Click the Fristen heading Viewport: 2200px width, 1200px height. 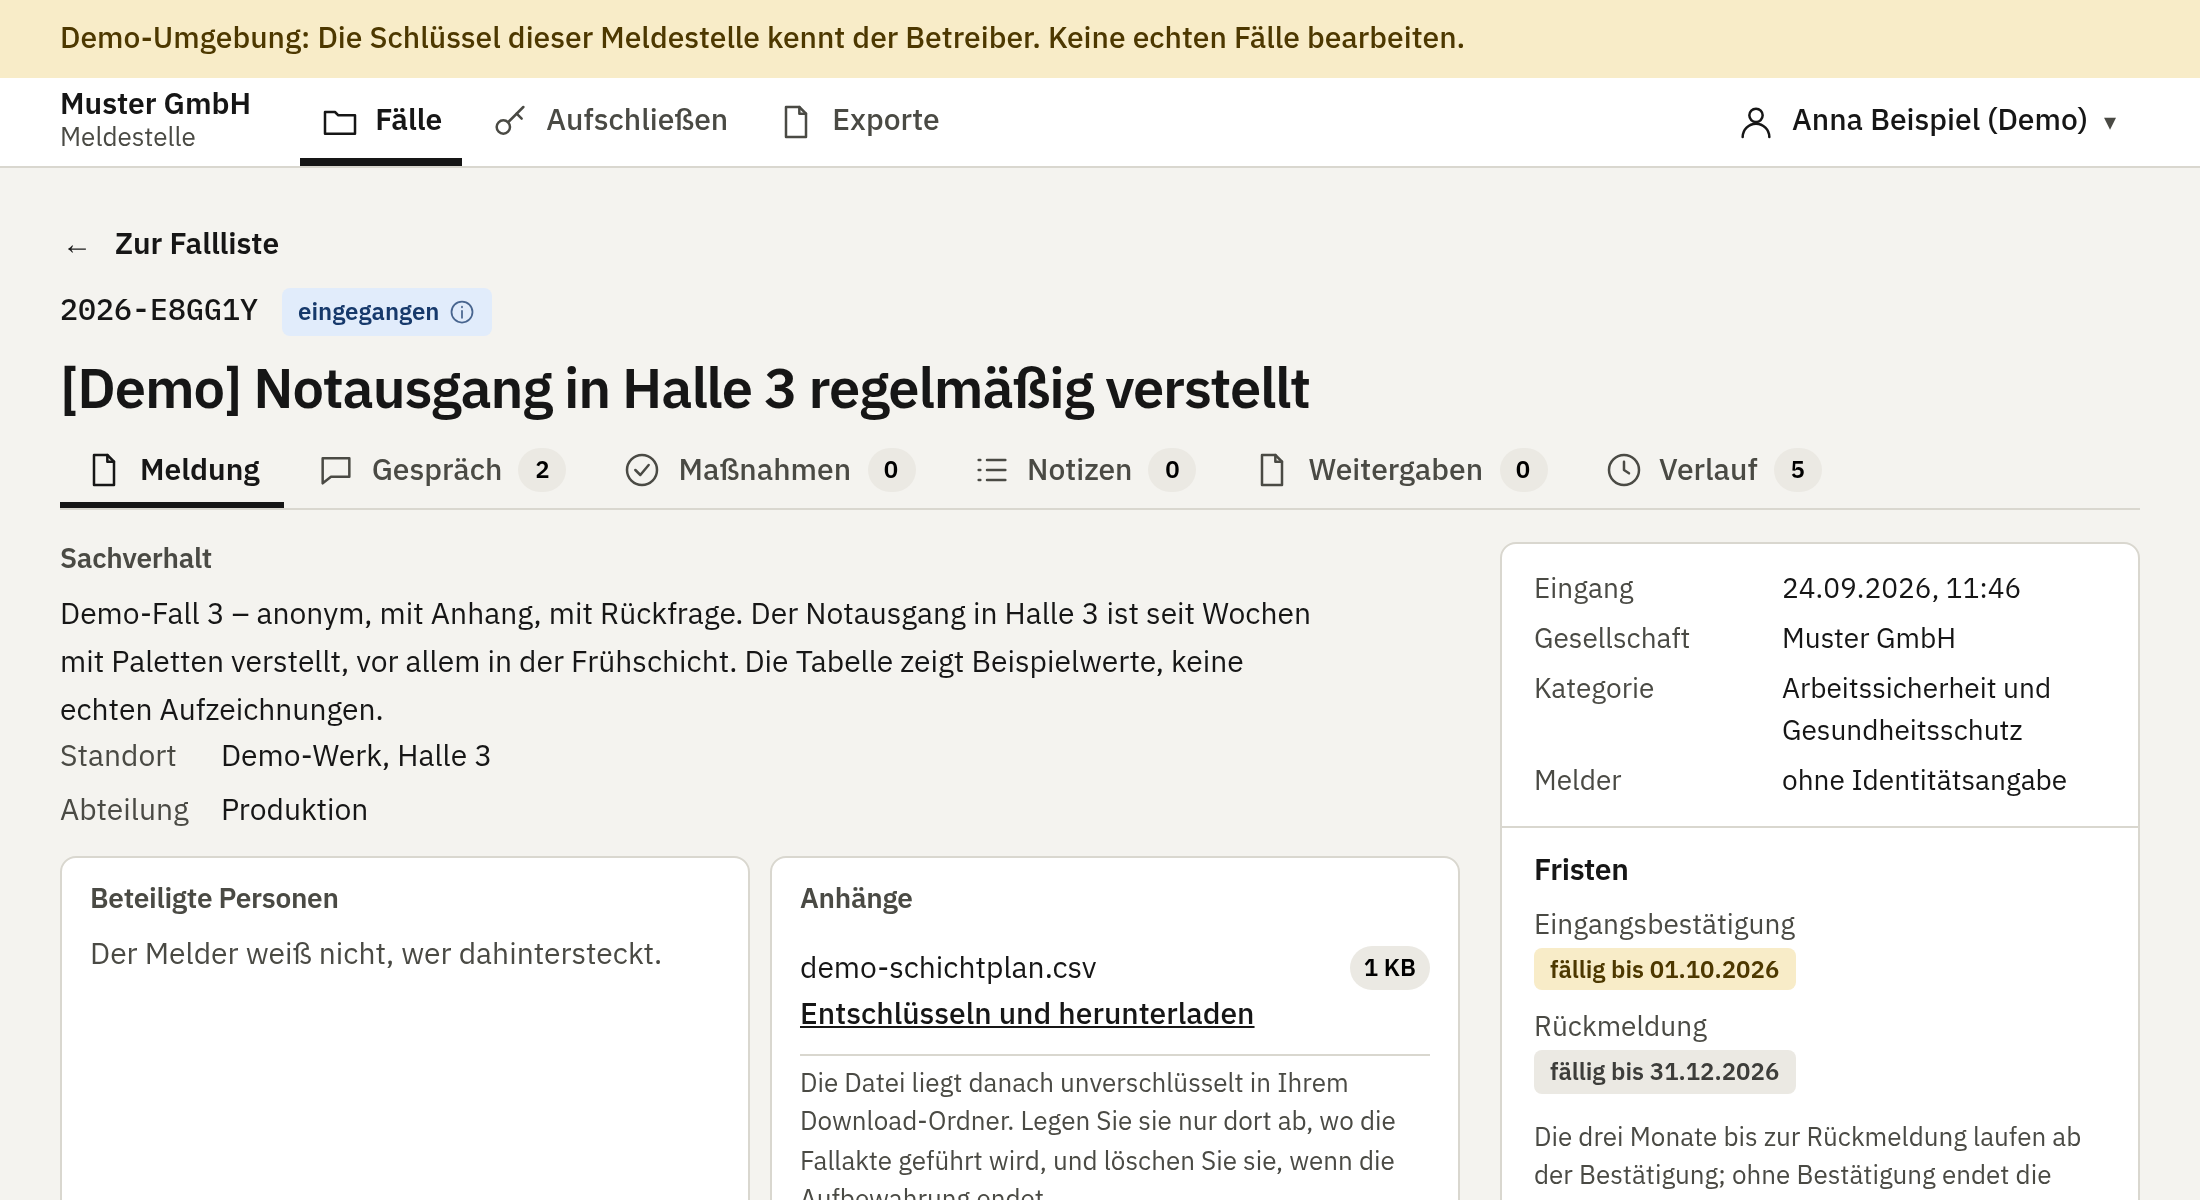(1581, 870)
